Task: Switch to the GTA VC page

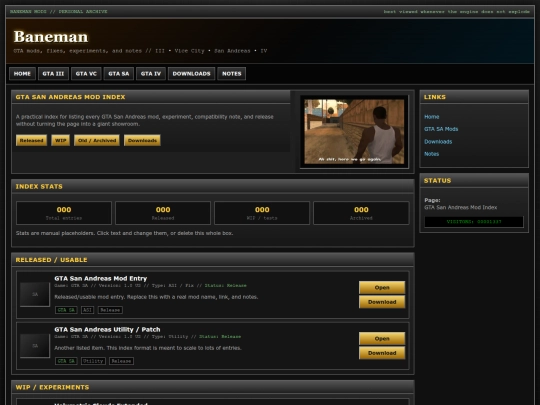Action: point(86,74)
